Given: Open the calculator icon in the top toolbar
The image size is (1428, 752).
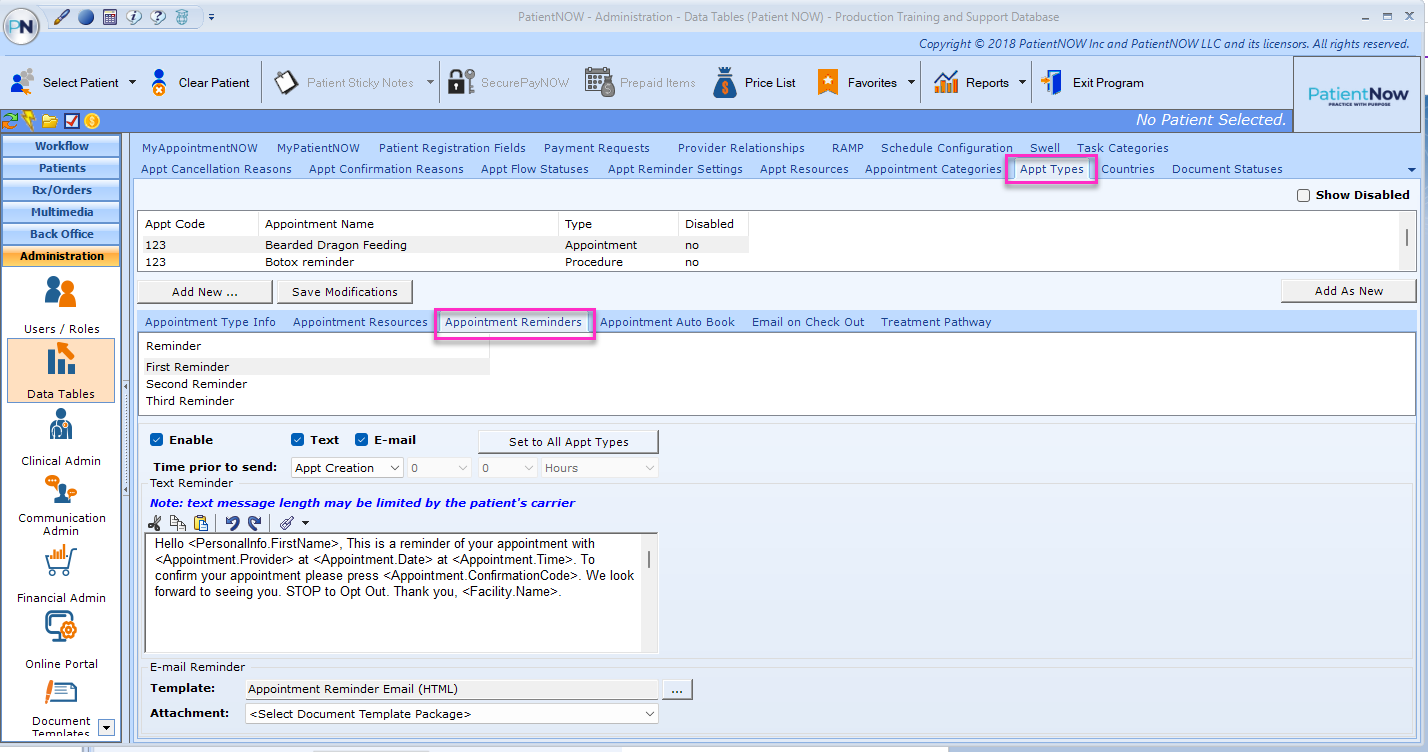Looking at the screenshot, I should click(x=110, y=16).
